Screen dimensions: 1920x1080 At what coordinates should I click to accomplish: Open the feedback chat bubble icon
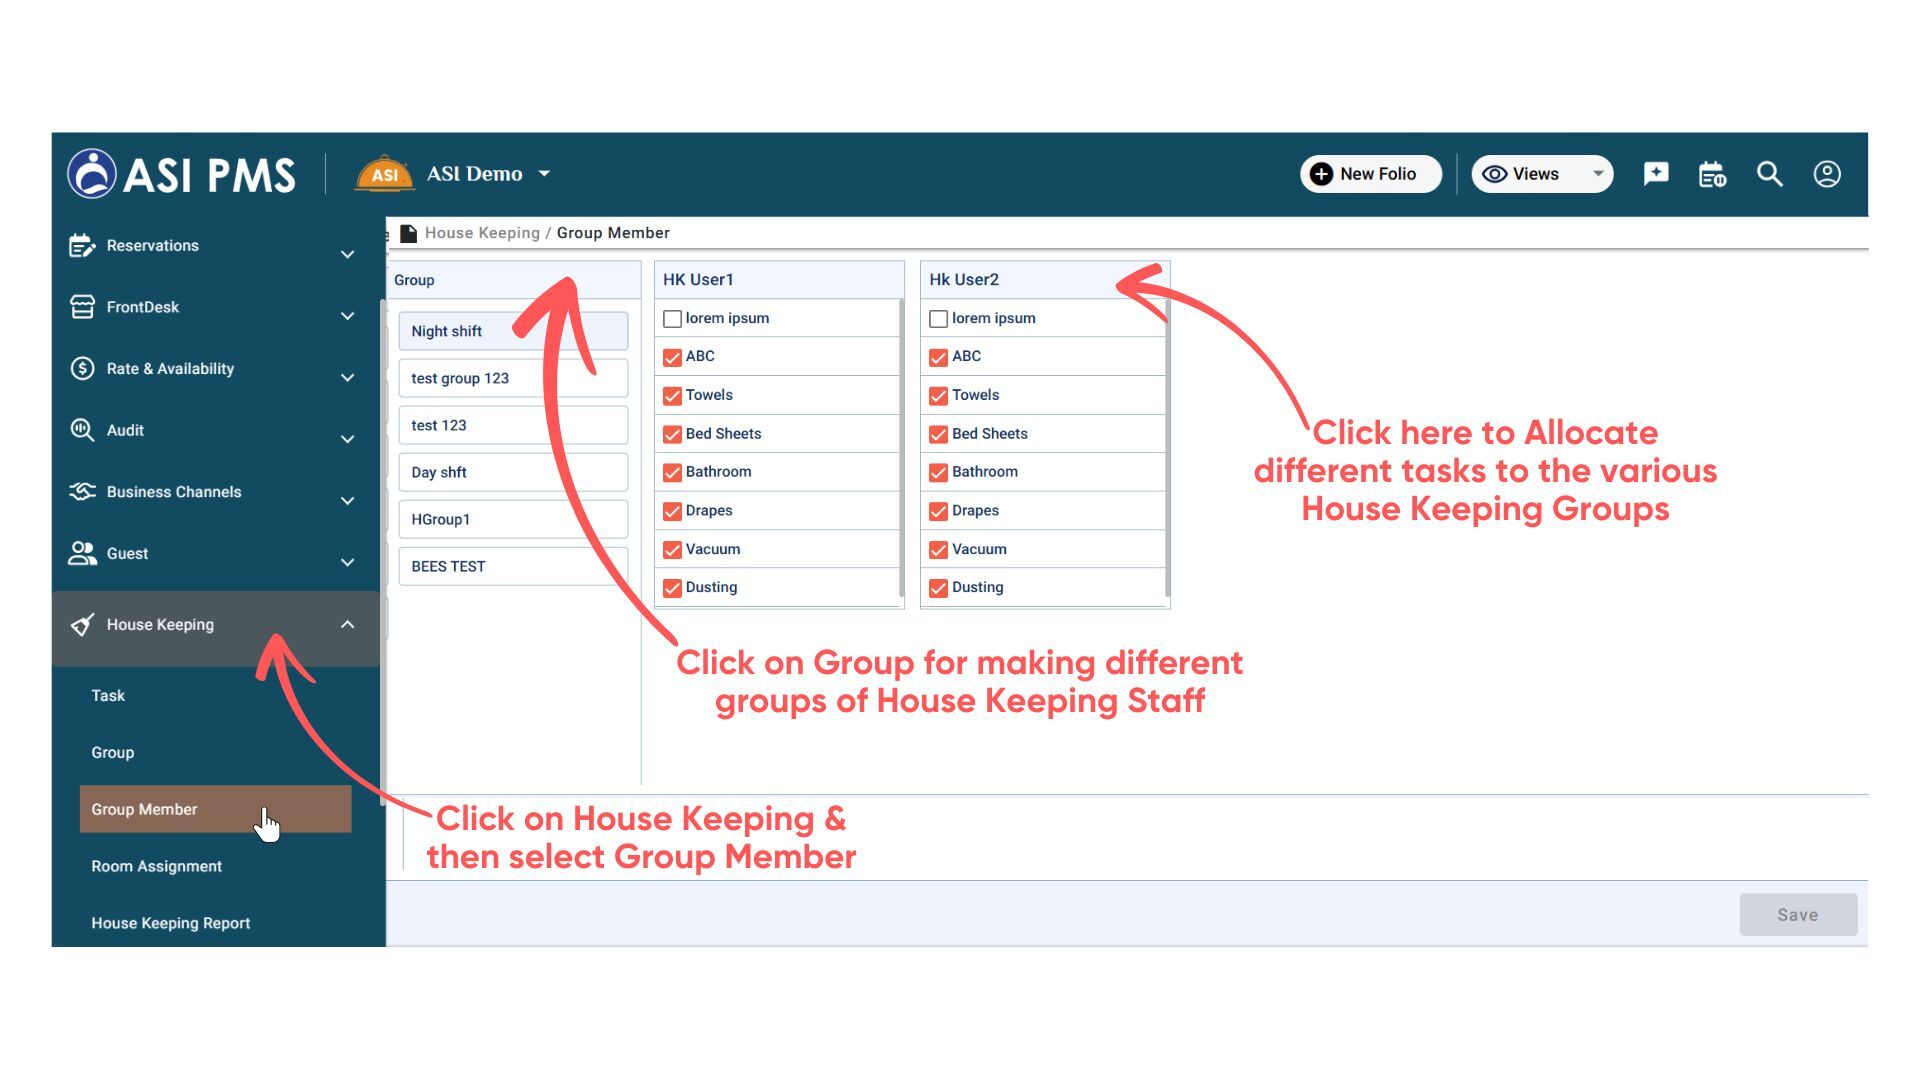[x=1655, y=174]
